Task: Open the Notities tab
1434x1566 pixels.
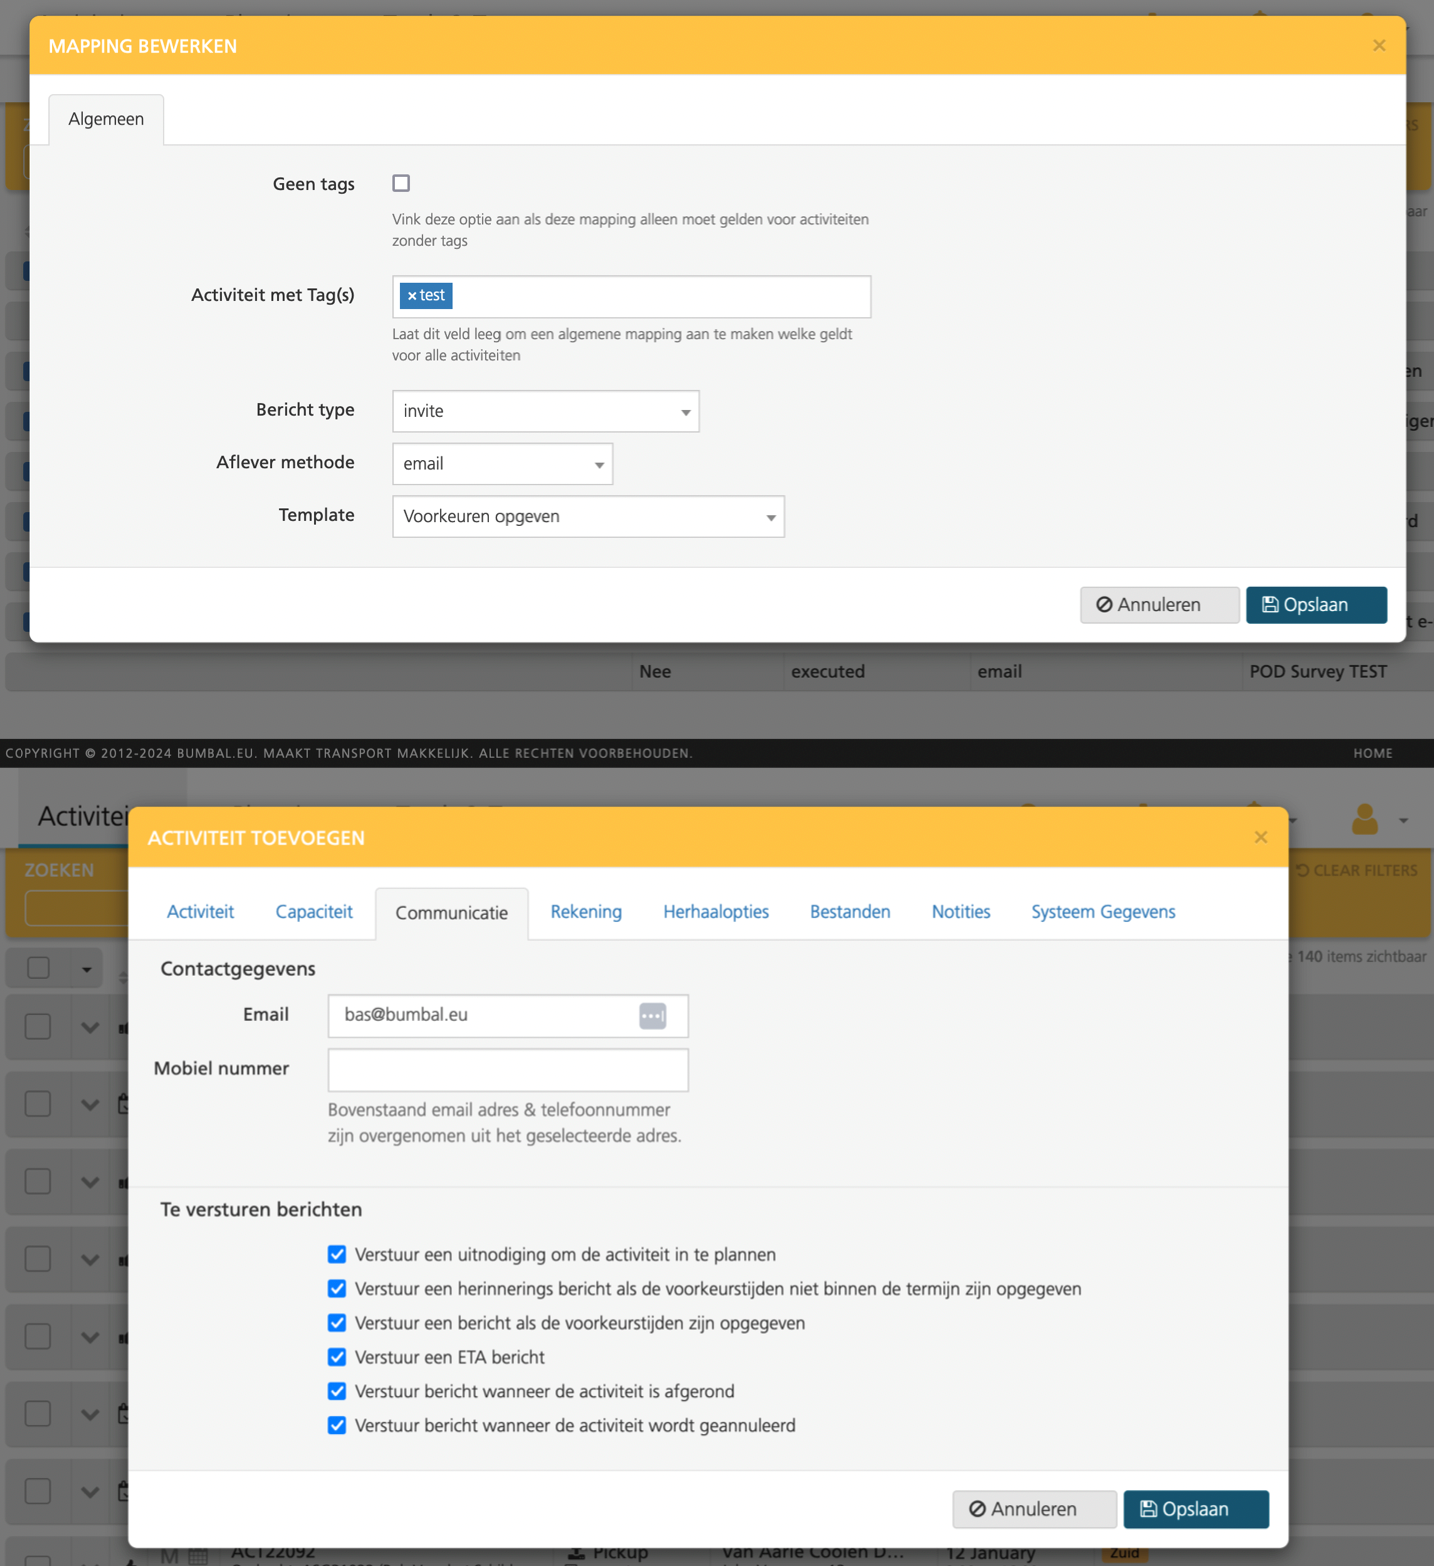Action: click(961, 912)
